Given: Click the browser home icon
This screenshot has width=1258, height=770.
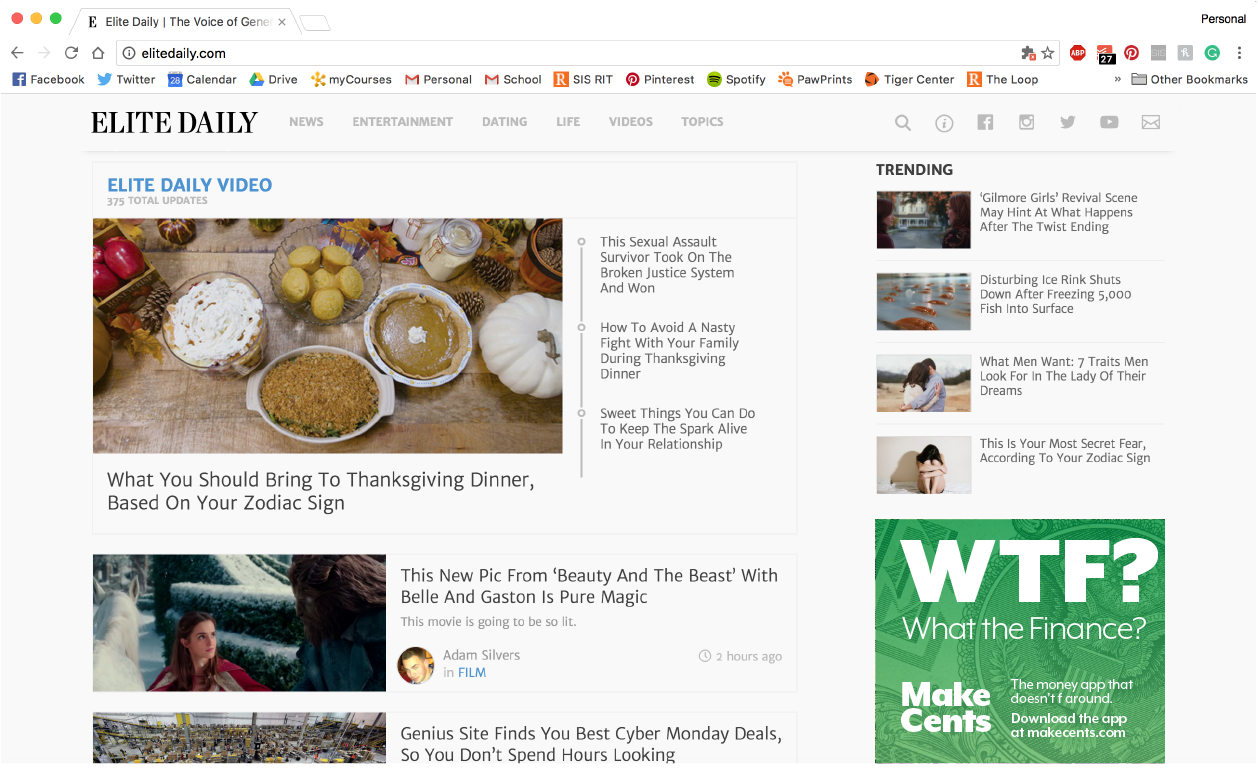Looking at the screenshot, I should (98, 53).
